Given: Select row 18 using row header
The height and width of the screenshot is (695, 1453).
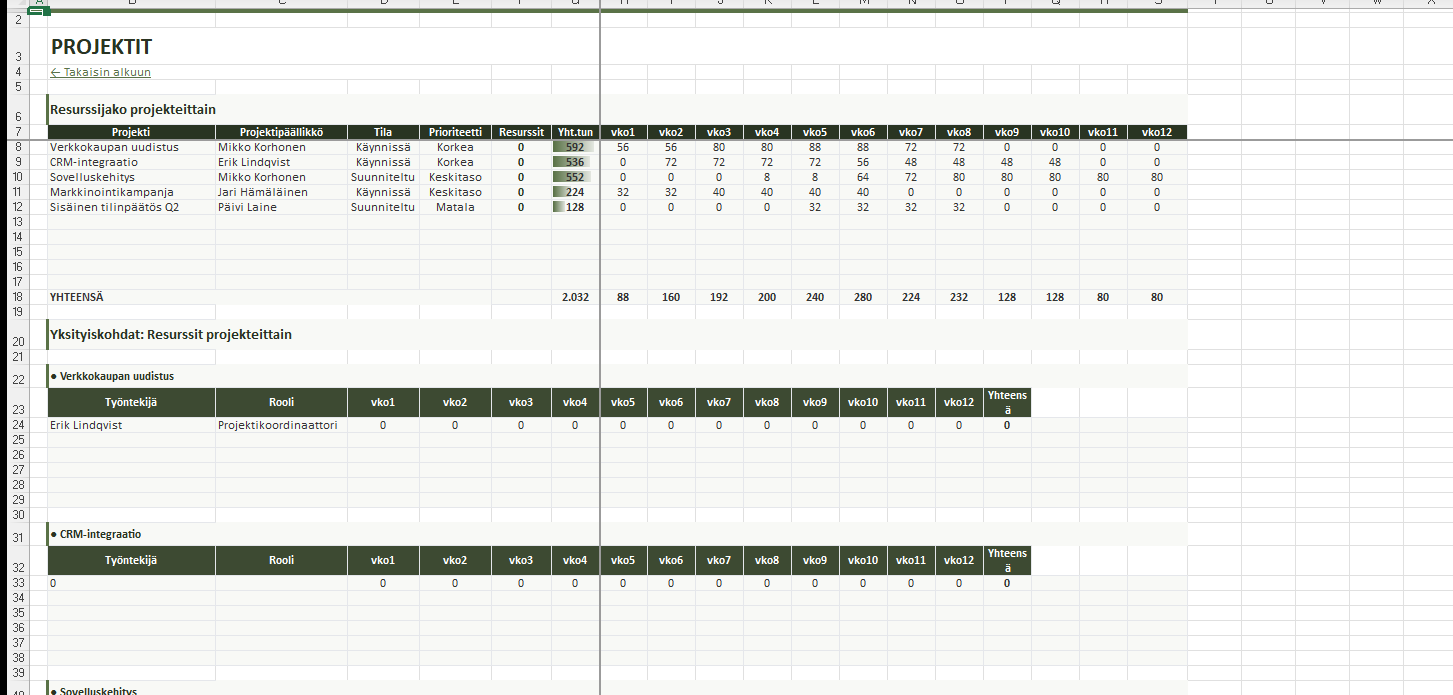Looking at the screenshot, I should [17, 297].
